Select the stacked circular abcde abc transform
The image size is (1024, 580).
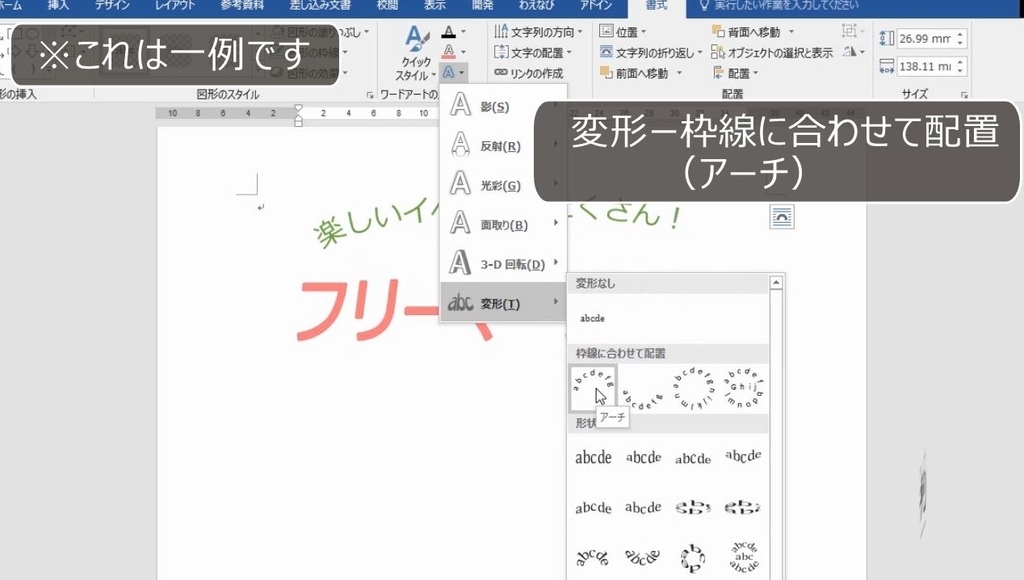tap(743, 557)
